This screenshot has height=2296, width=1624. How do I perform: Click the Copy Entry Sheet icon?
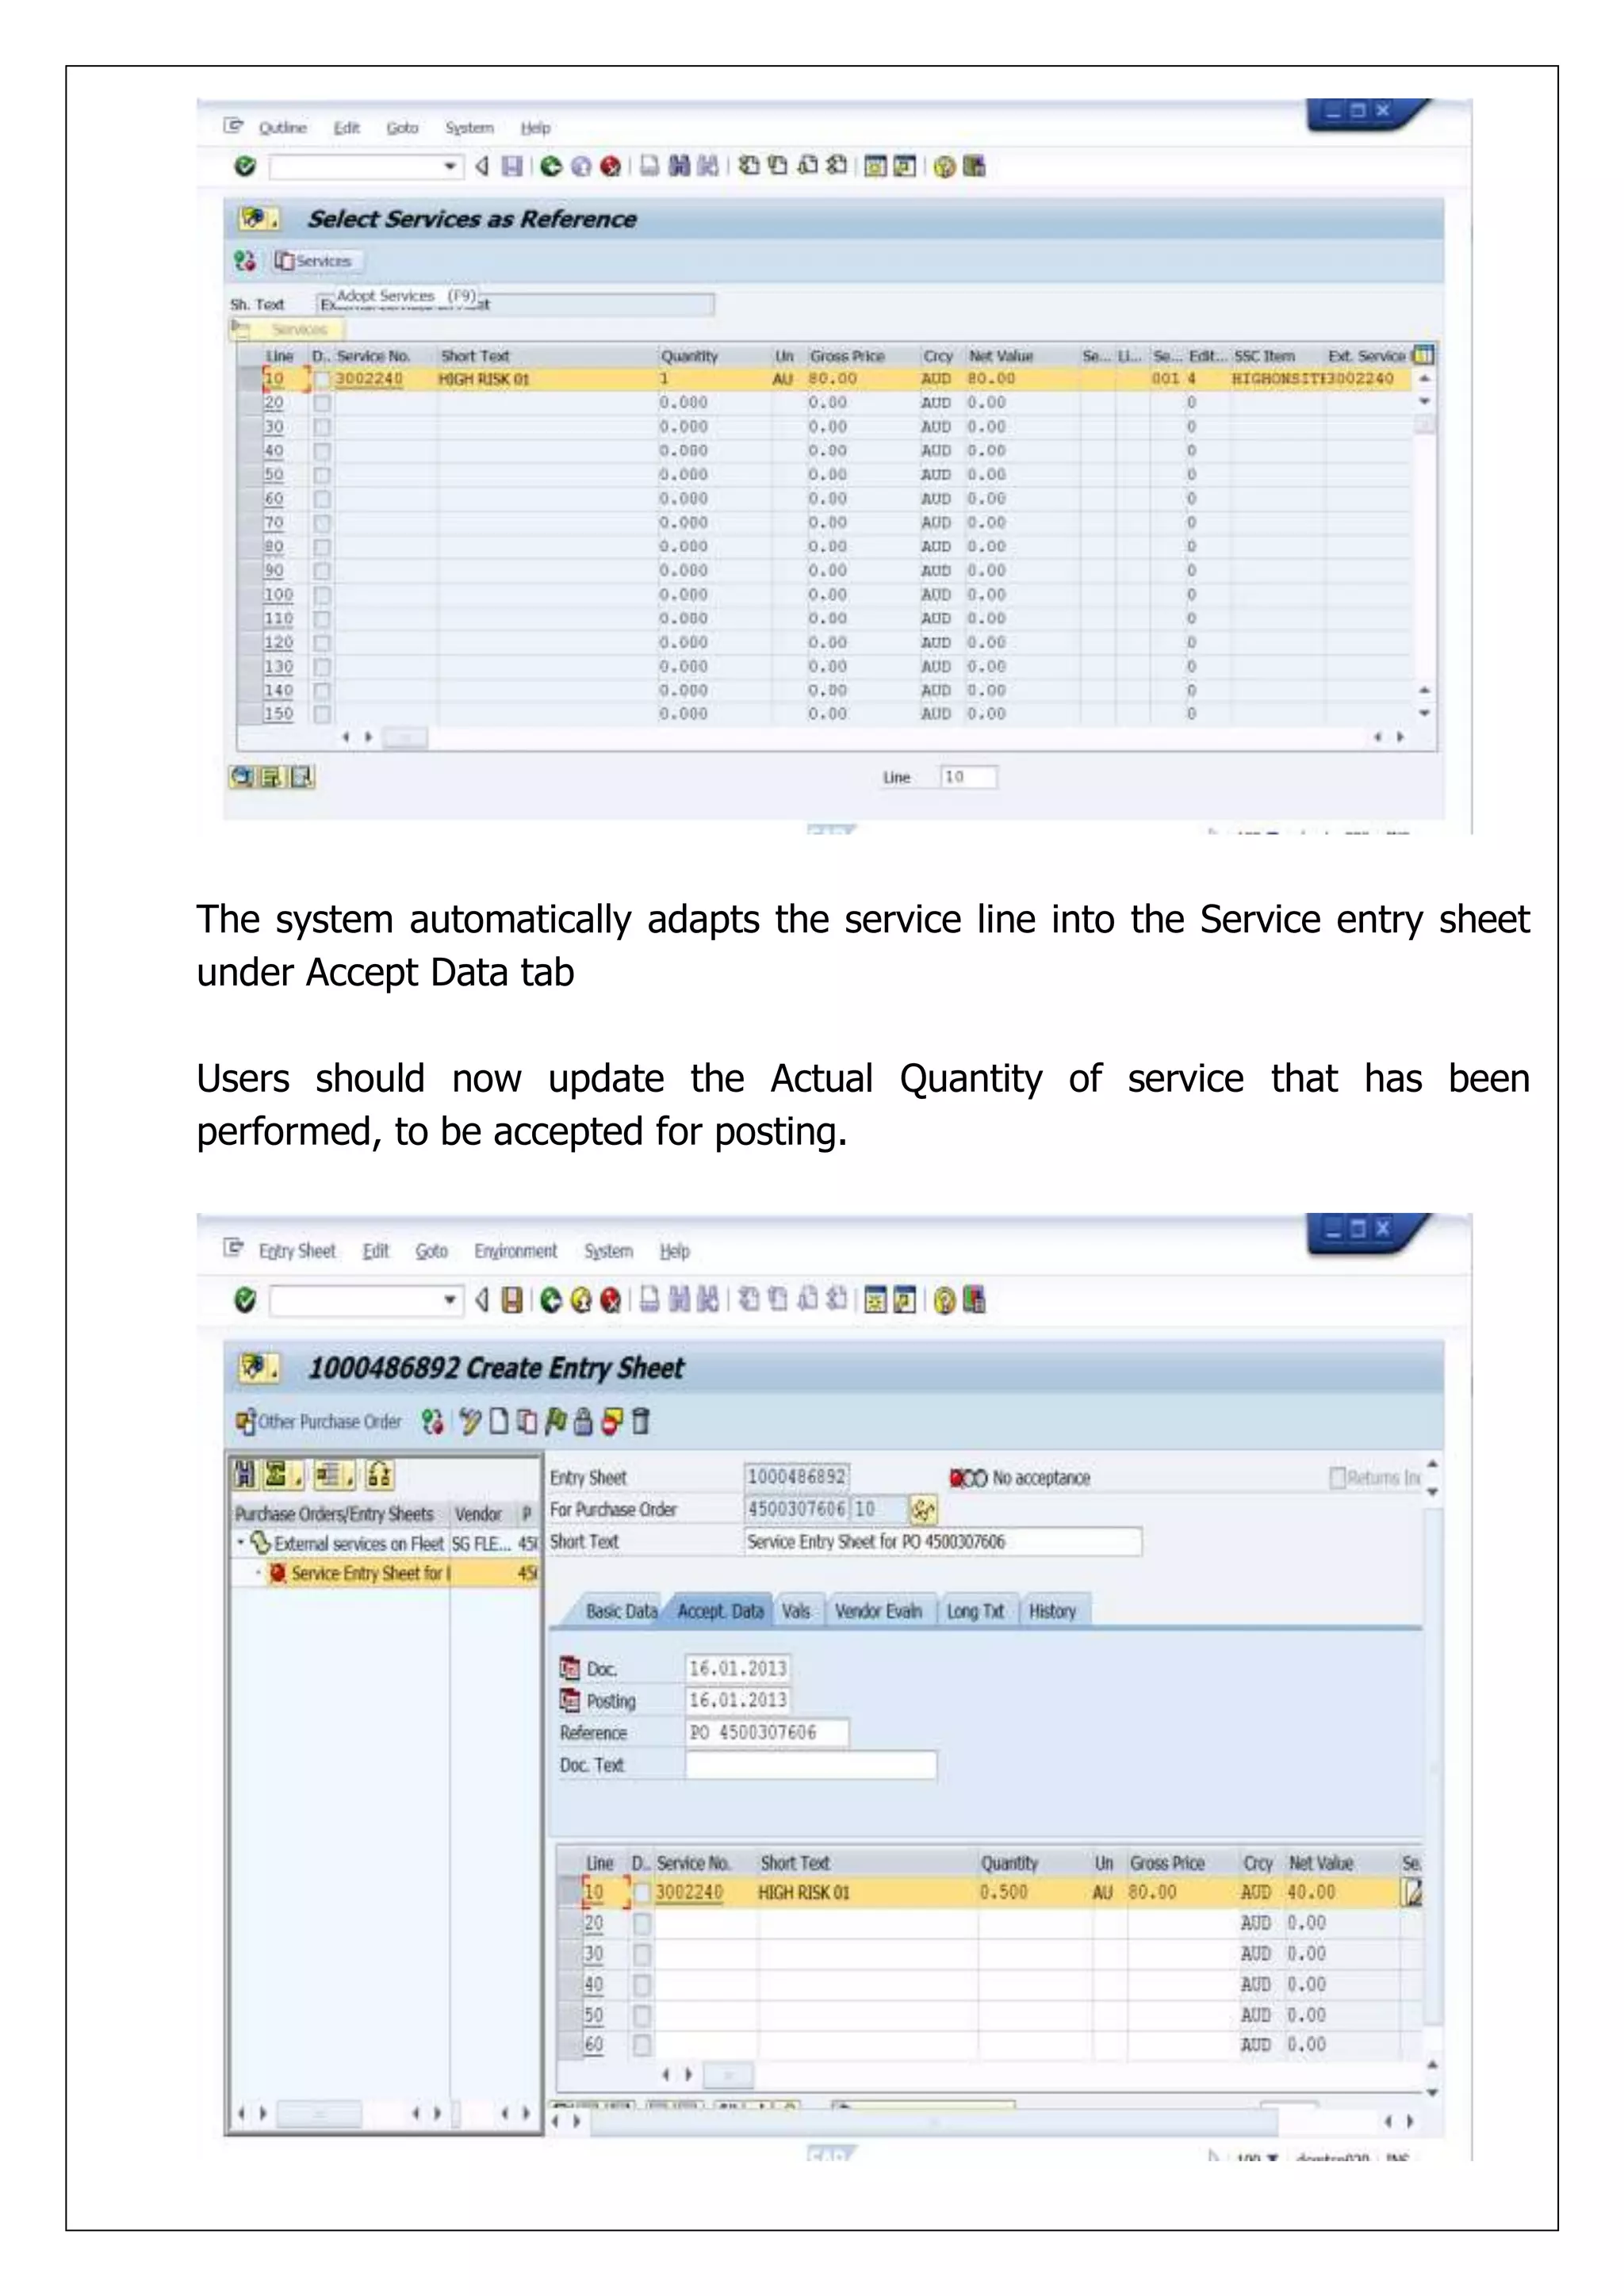pyautogui.click(x=527, y=1421)
